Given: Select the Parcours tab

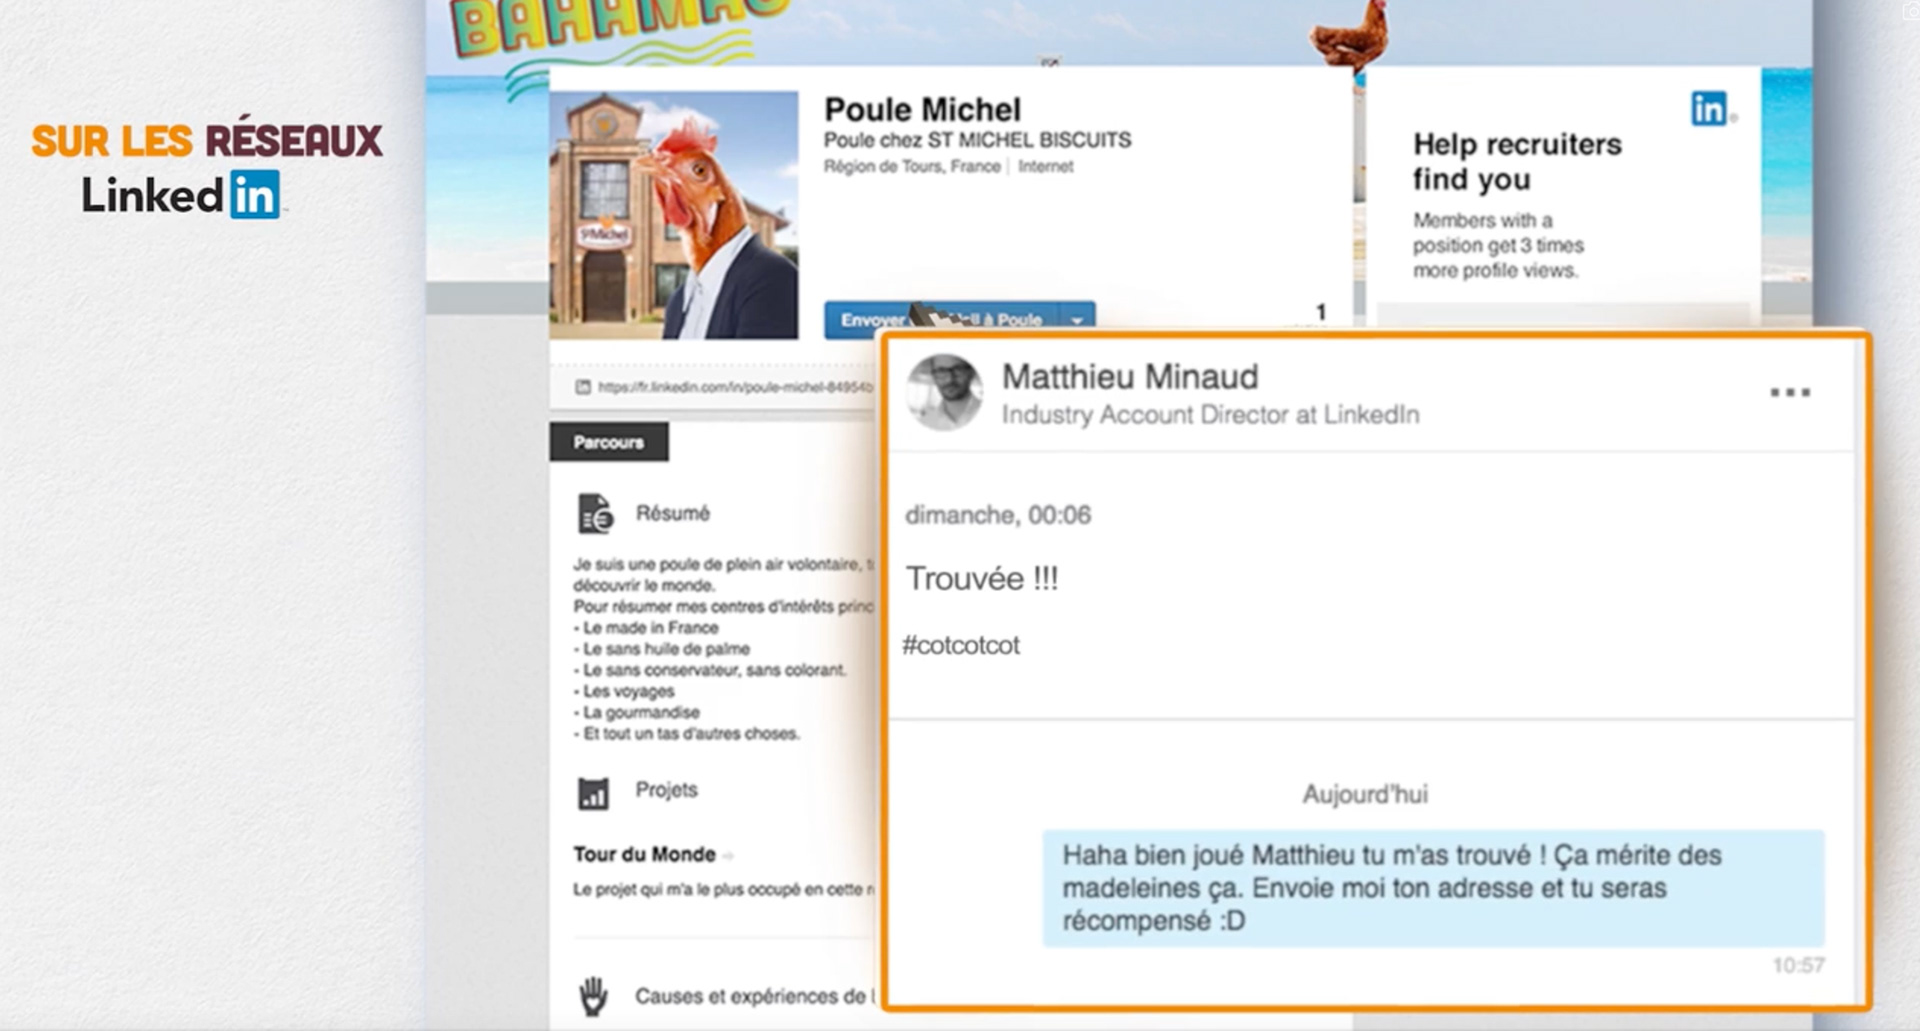Looking at the screenshot, I should [x=608, y=442].
